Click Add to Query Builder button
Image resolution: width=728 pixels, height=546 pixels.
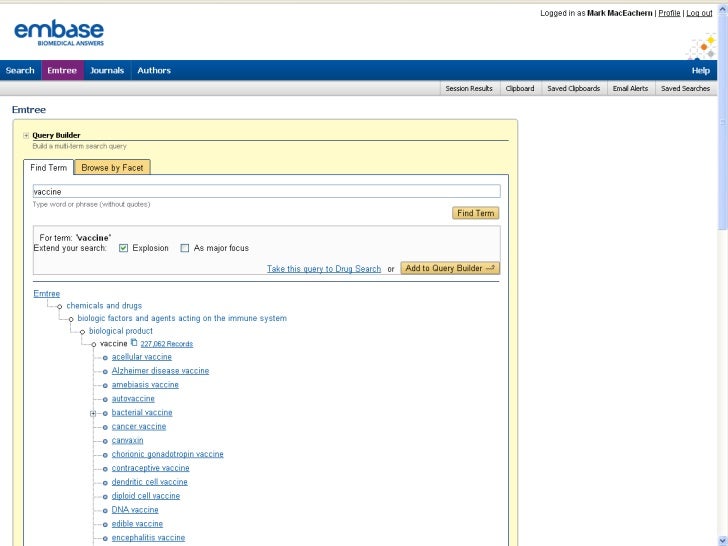tap(450, 268)
